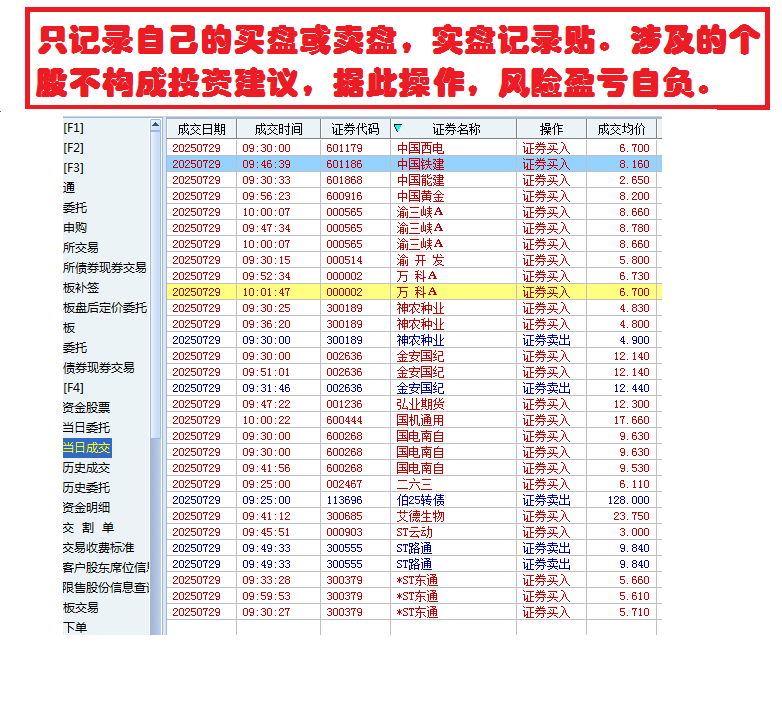Open 债券现券交易 in the sidebar
782x727 pixels.
98,368
